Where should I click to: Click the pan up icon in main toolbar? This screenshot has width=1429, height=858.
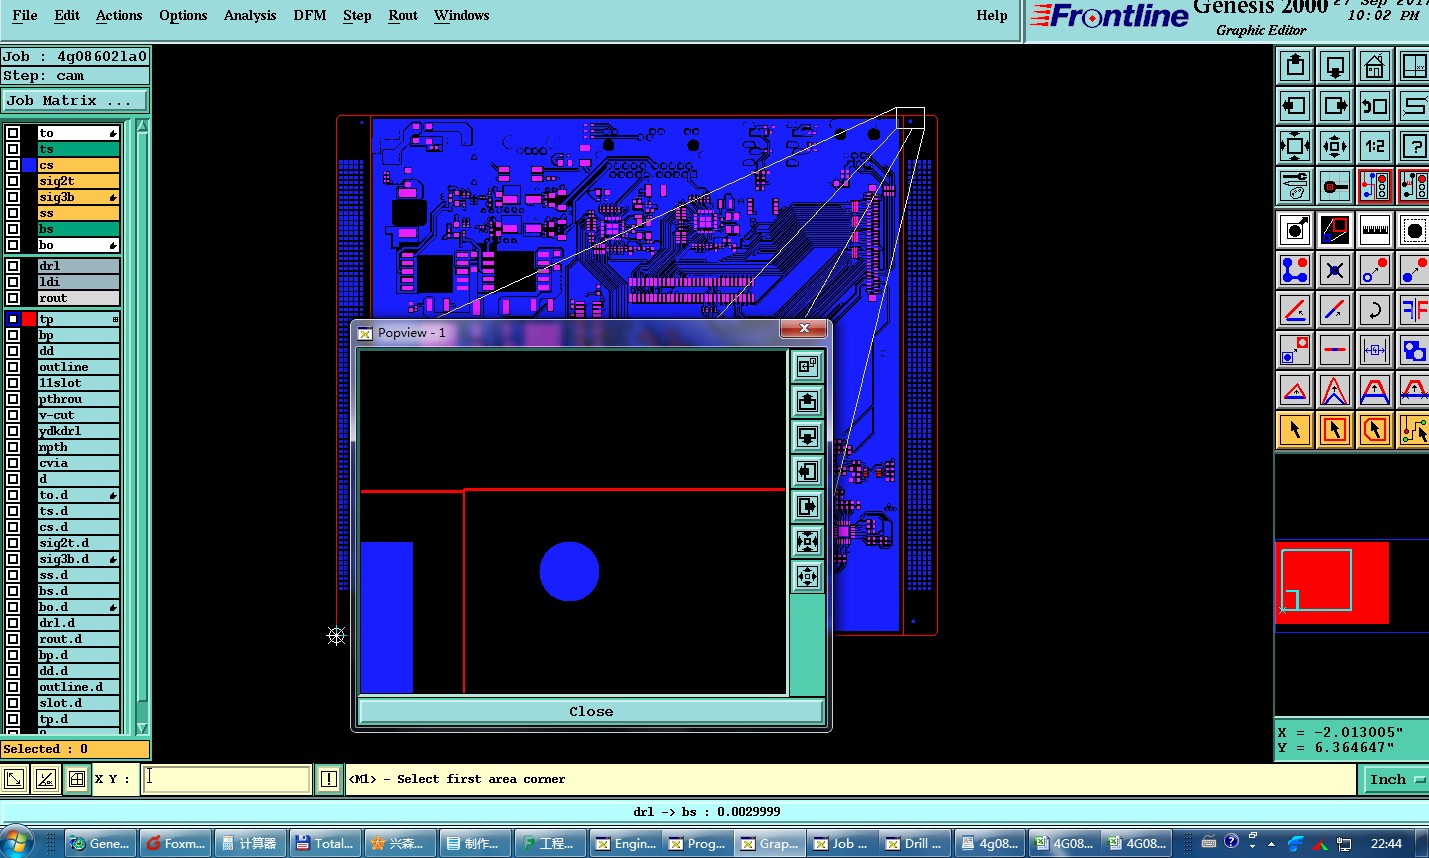(x=1295, y=66)
